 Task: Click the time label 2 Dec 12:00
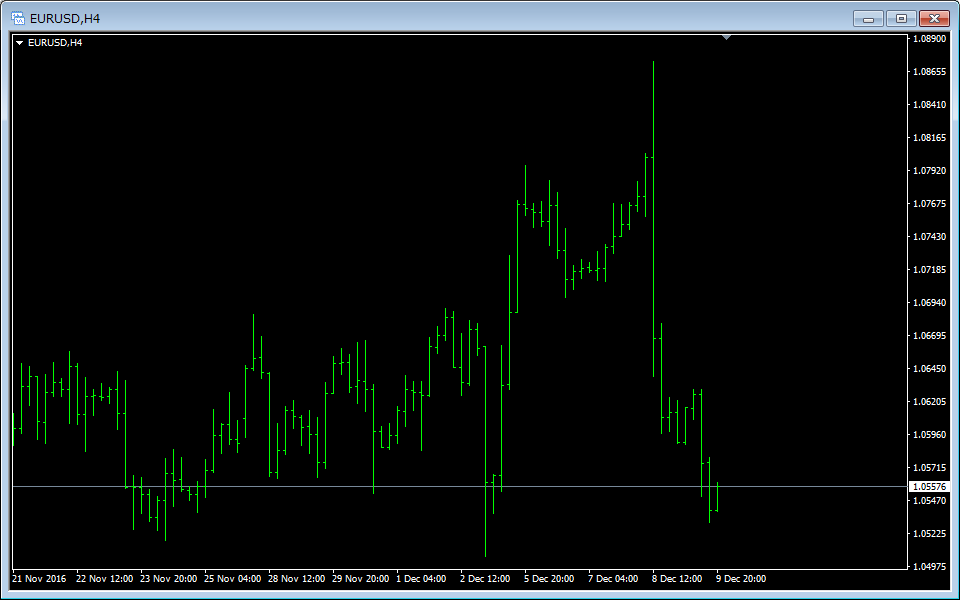[485, 579]
